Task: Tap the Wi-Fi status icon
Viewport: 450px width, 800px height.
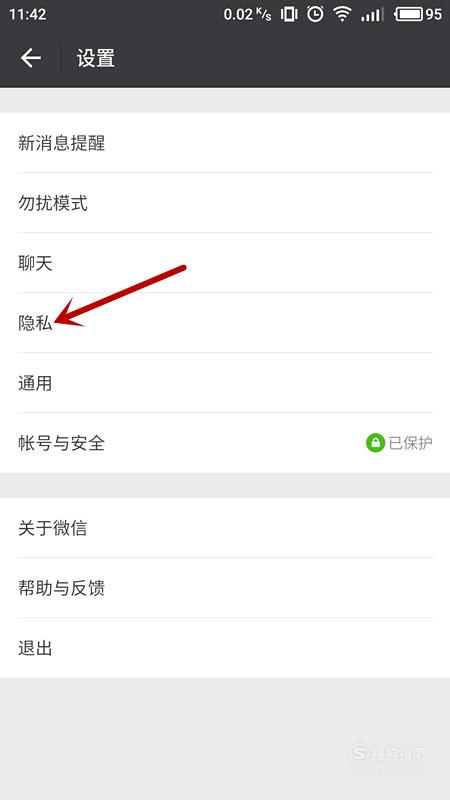Action: click(x=341, y=14)
